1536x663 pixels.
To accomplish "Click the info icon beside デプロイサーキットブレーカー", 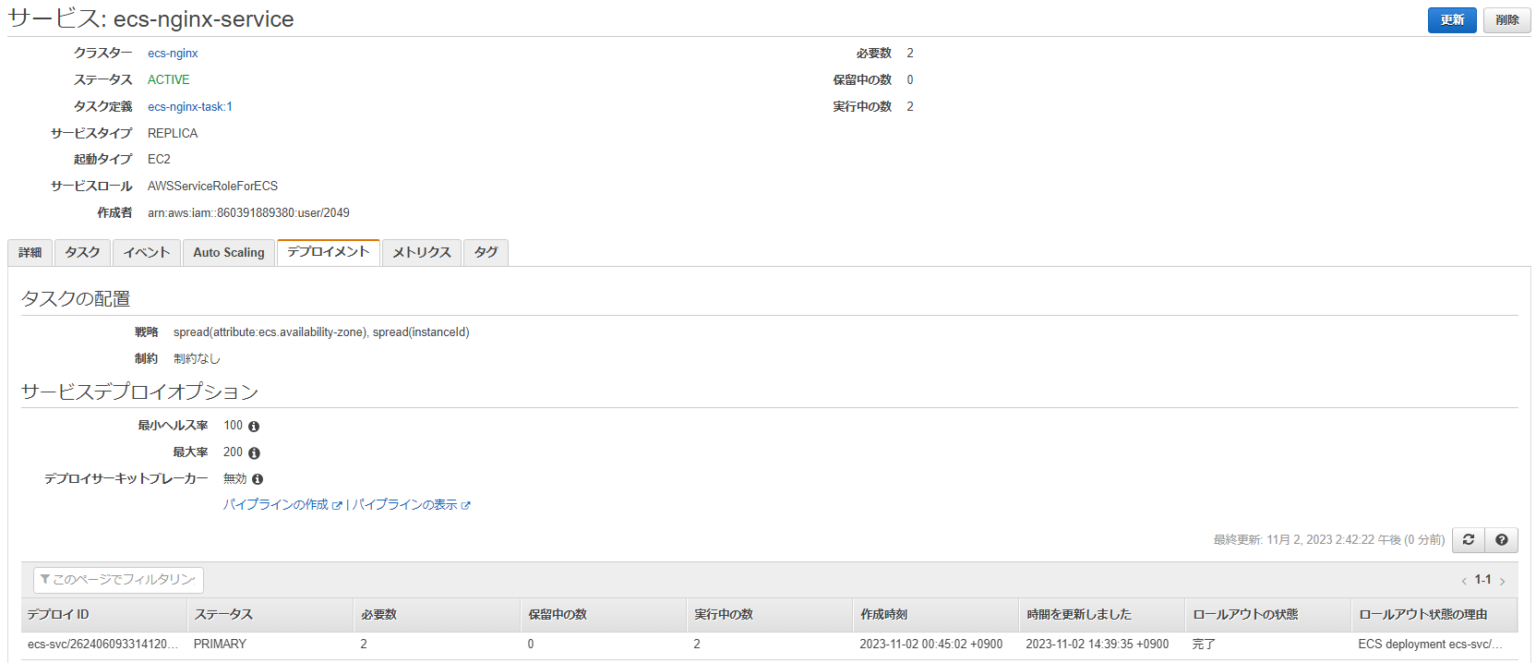I will pyautogui.click(x=258, y=478).
